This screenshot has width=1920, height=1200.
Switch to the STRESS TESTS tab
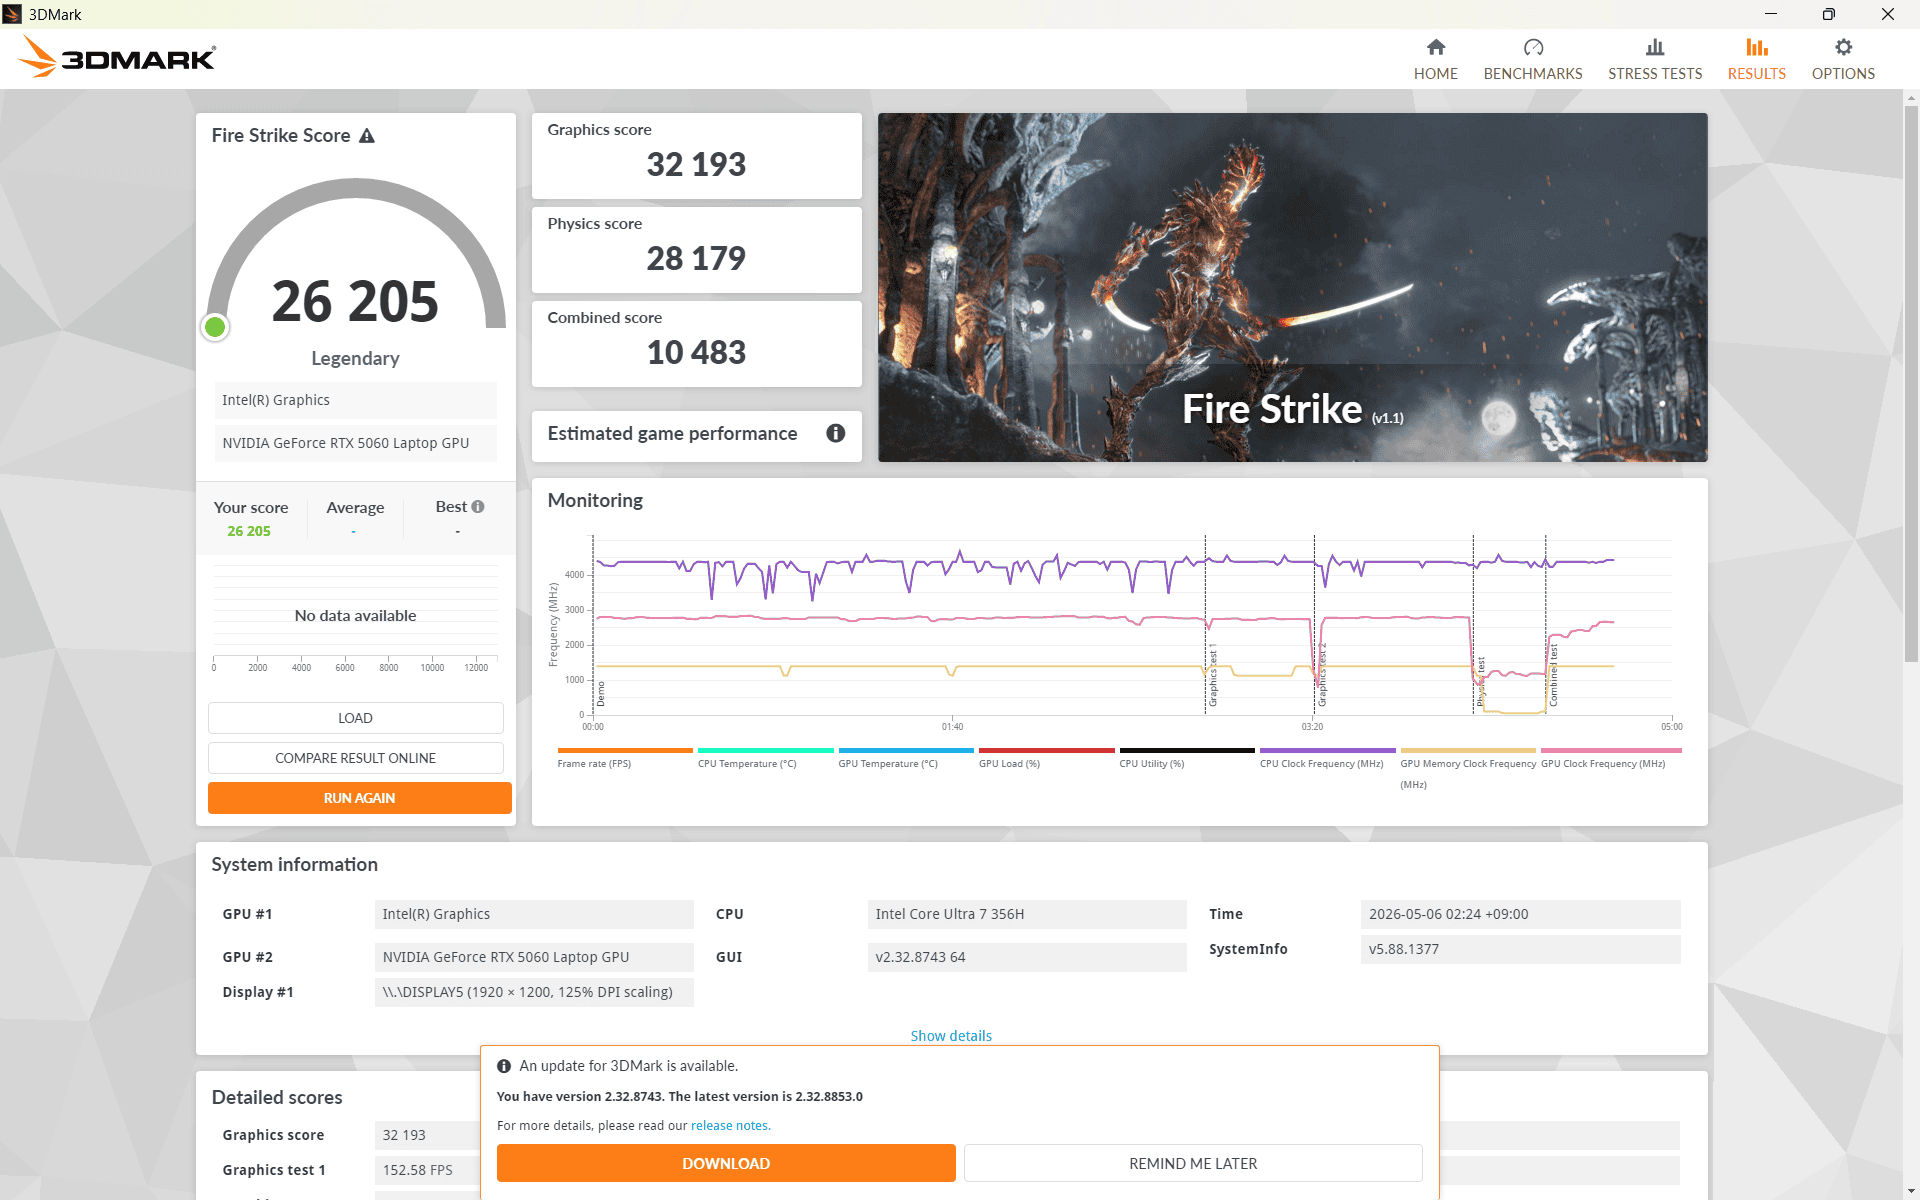point(1655,60)
